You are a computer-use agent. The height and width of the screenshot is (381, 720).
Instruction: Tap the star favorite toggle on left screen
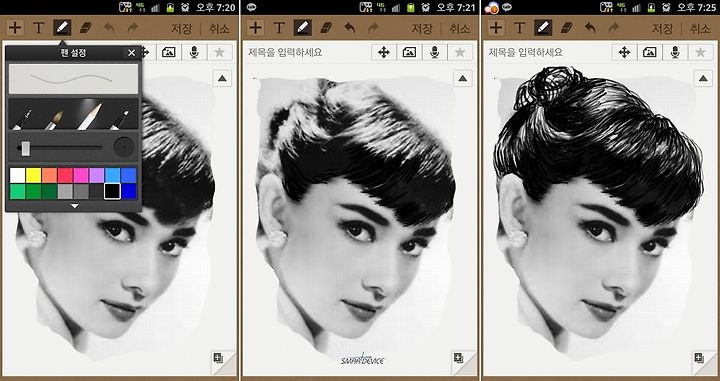219,52
